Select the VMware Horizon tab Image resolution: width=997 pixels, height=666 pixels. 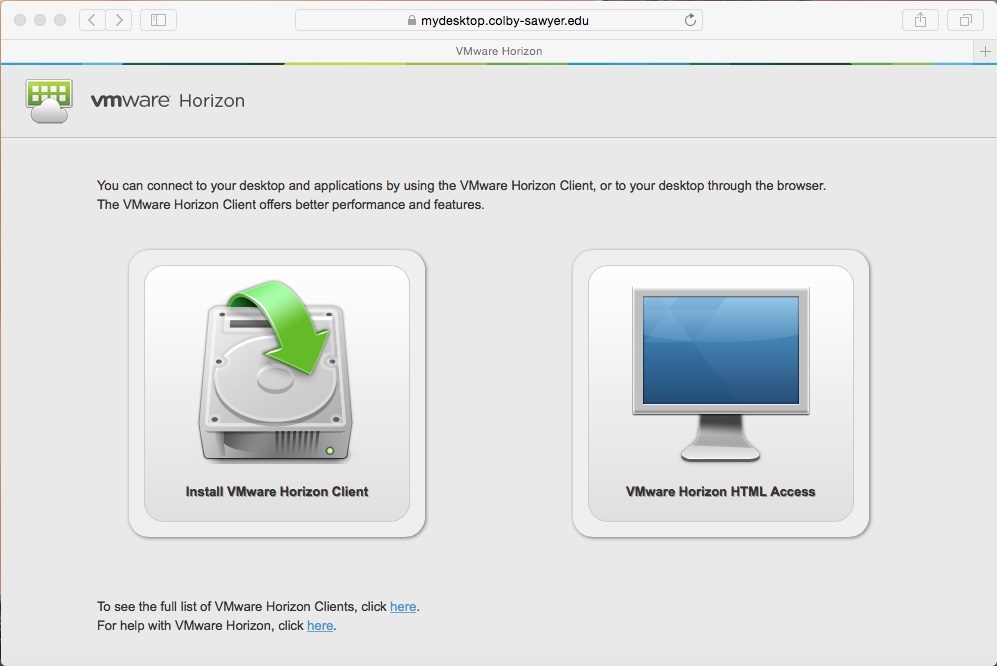tap(499, 50)
